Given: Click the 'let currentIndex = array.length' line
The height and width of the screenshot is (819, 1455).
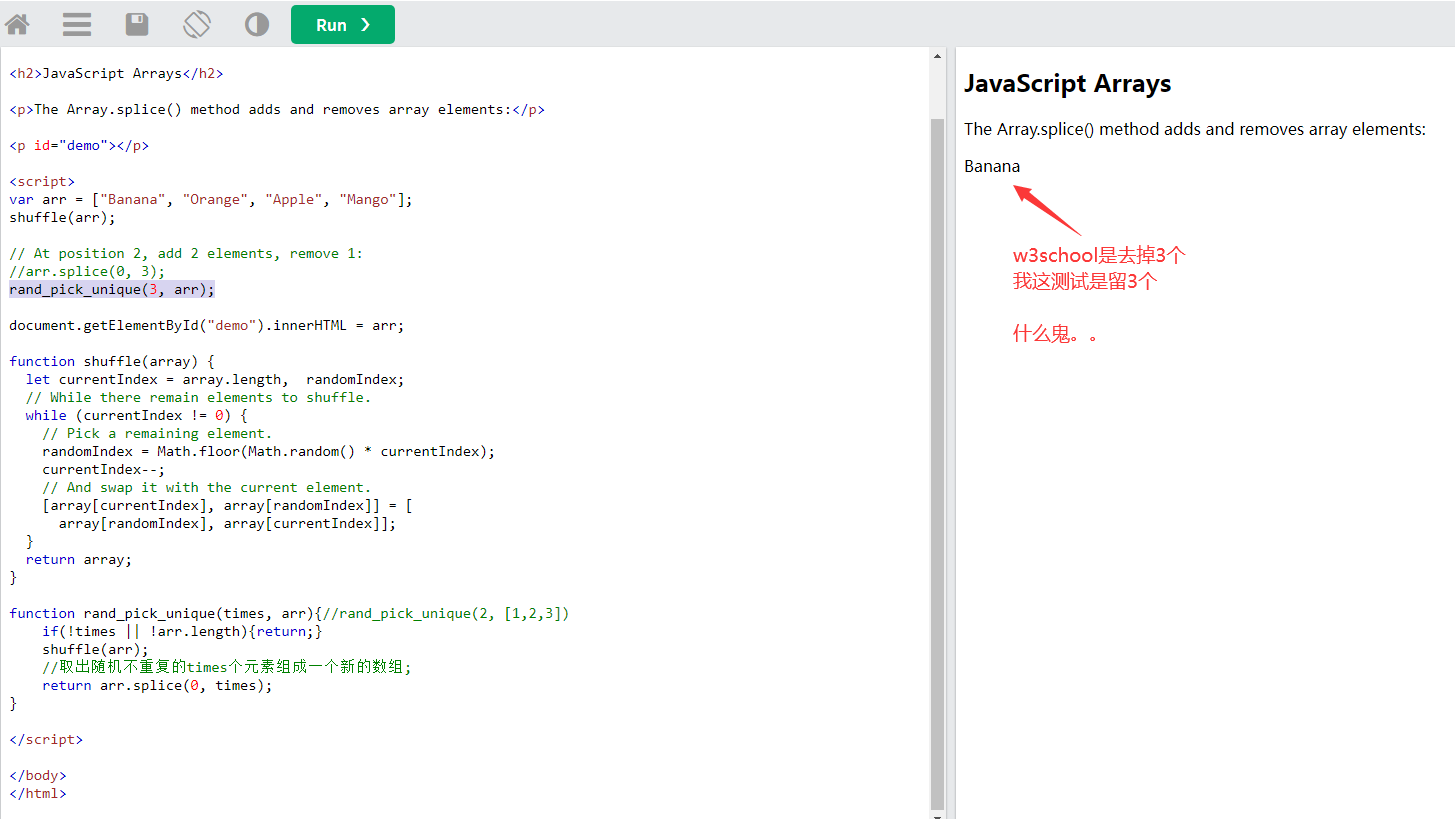Looking at the screenshot, I should tap(215, 379).
